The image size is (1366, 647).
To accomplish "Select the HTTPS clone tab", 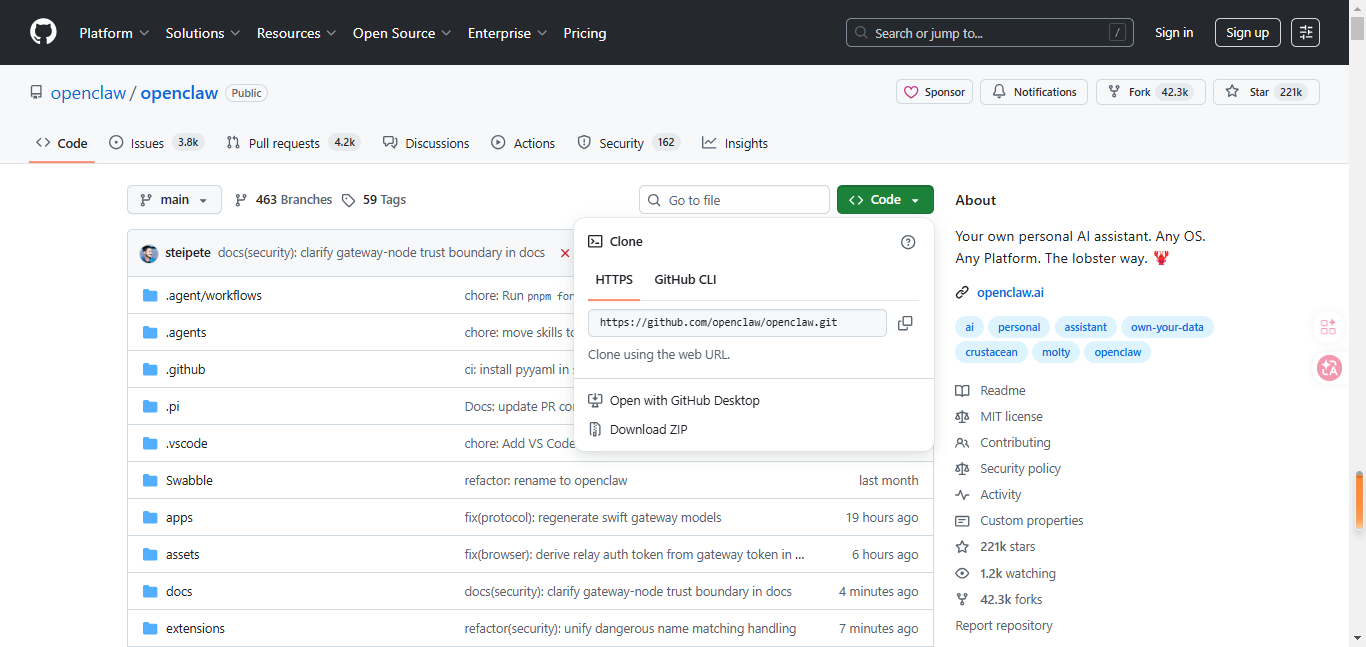I will (x=614, y=280).
